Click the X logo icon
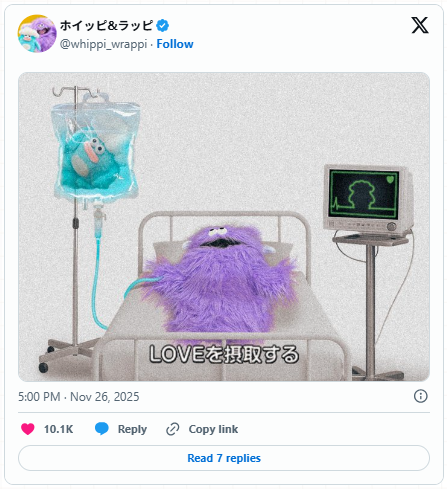The image size is (447, 489). point(420,25)
